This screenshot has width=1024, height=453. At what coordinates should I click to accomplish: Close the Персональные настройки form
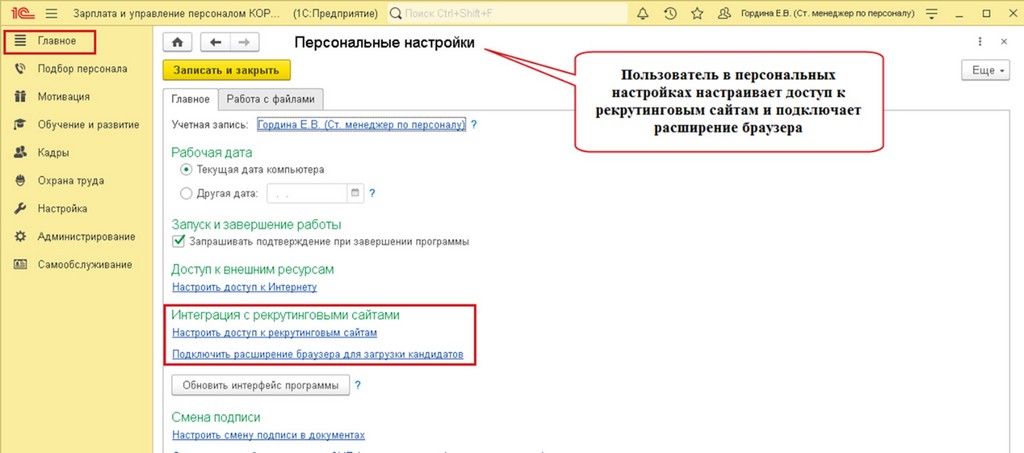point(1004,41)
